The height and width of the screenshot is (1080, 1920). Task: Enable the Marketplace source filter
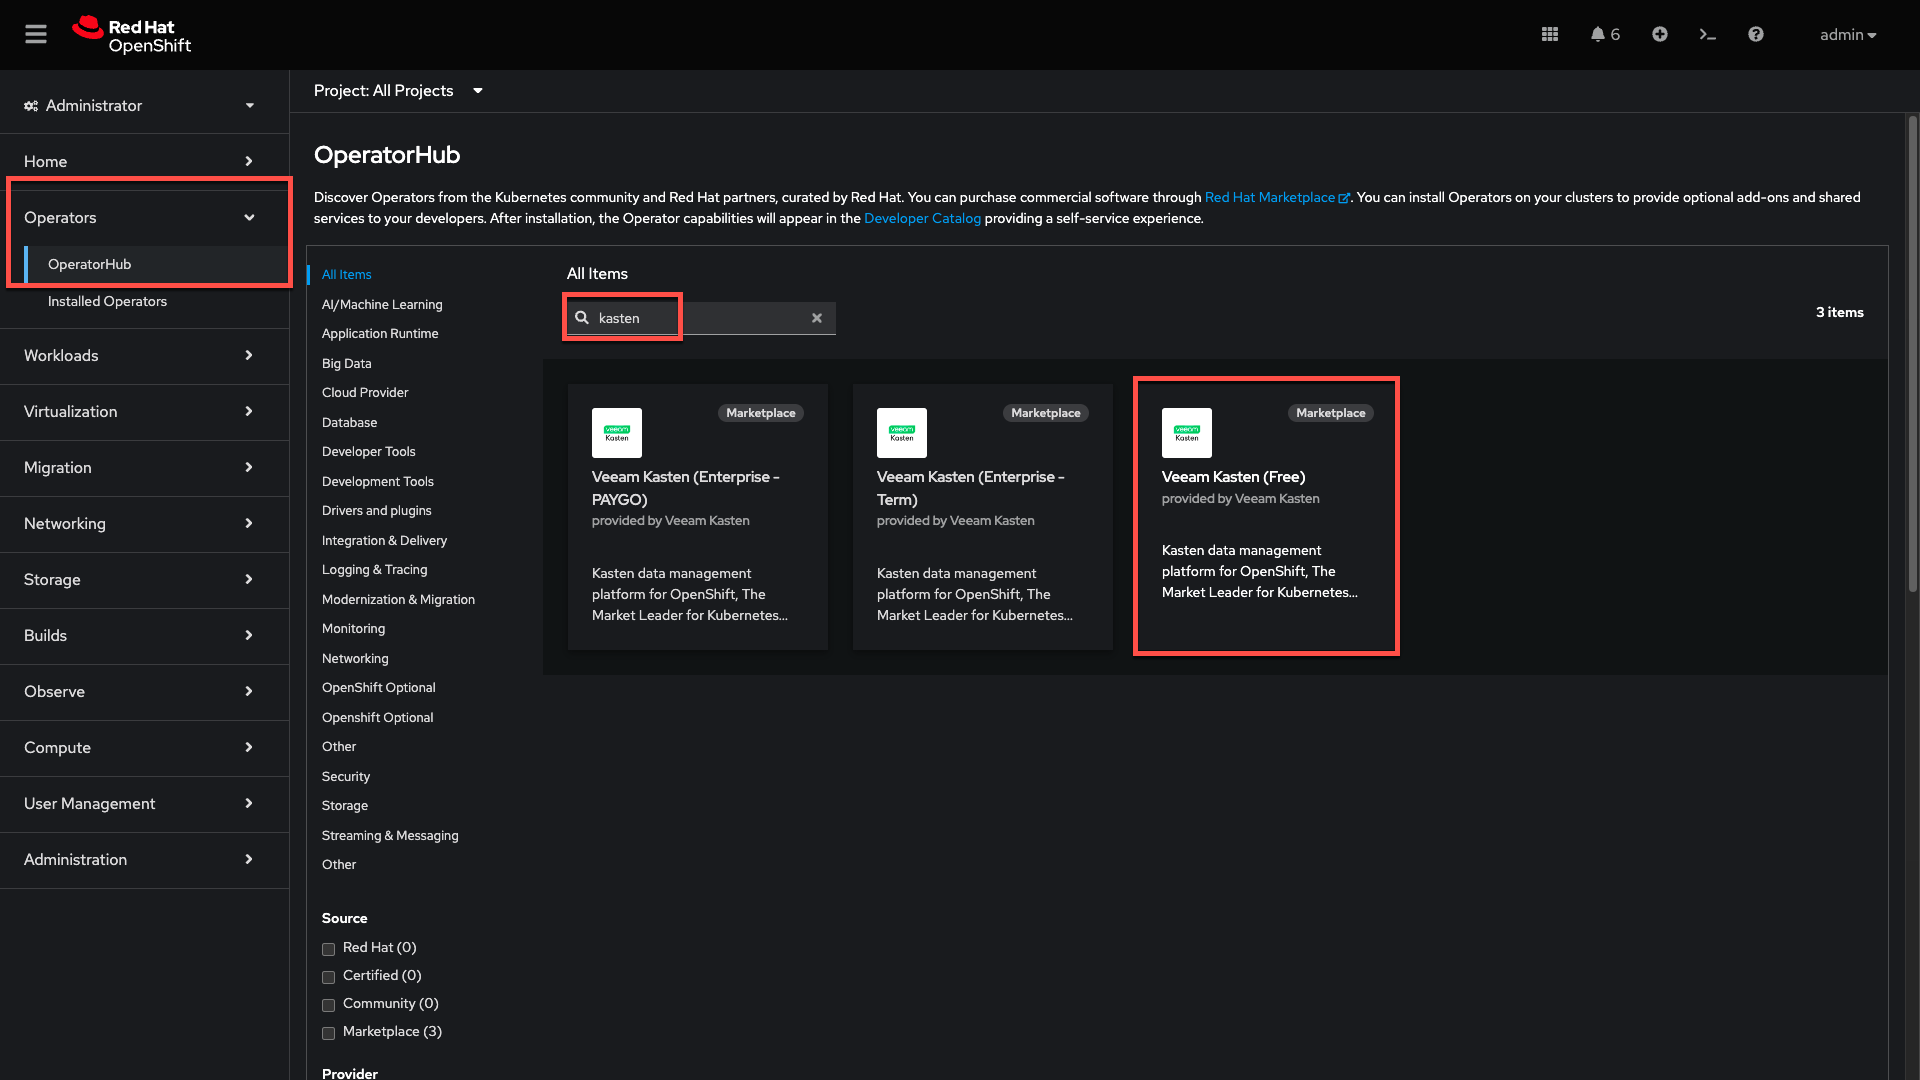pos(328,1033)
